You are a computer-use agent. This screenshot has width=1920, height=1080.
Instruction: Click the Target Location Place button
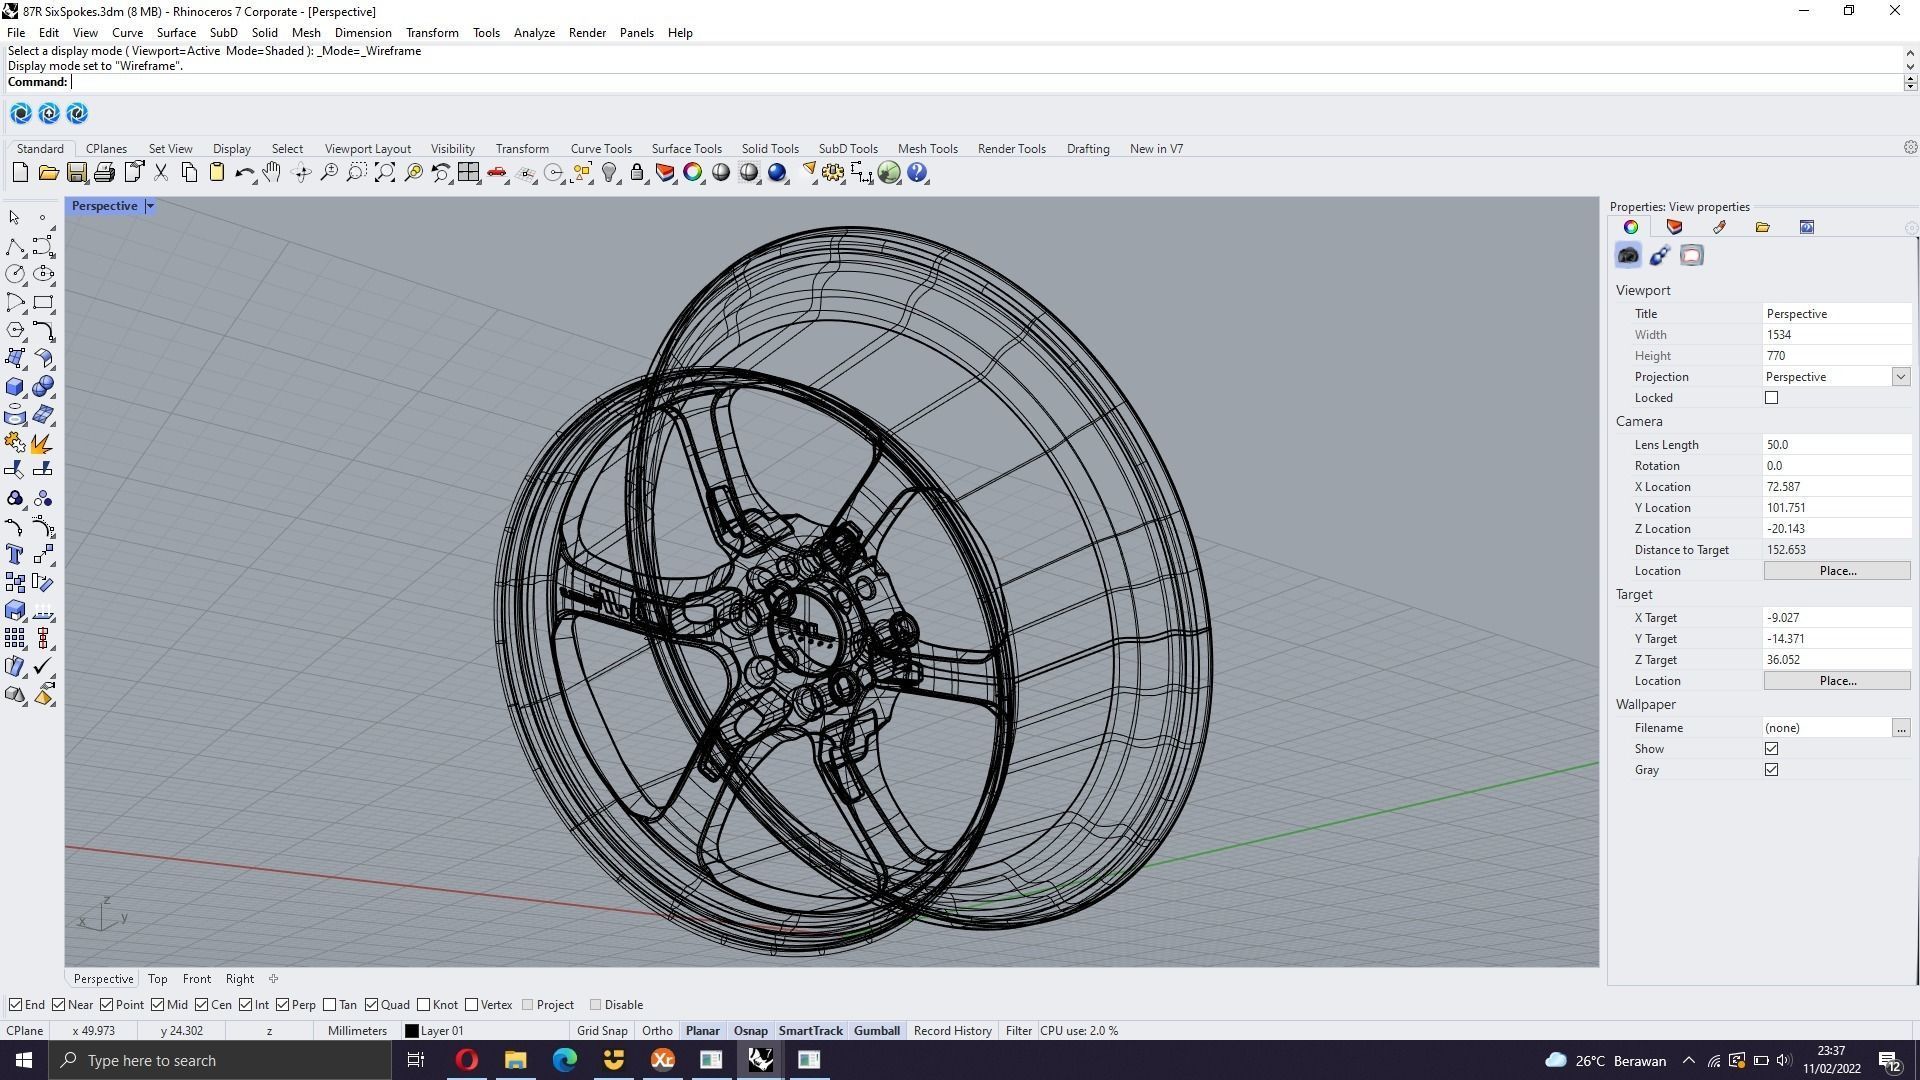pos(1837,681)
